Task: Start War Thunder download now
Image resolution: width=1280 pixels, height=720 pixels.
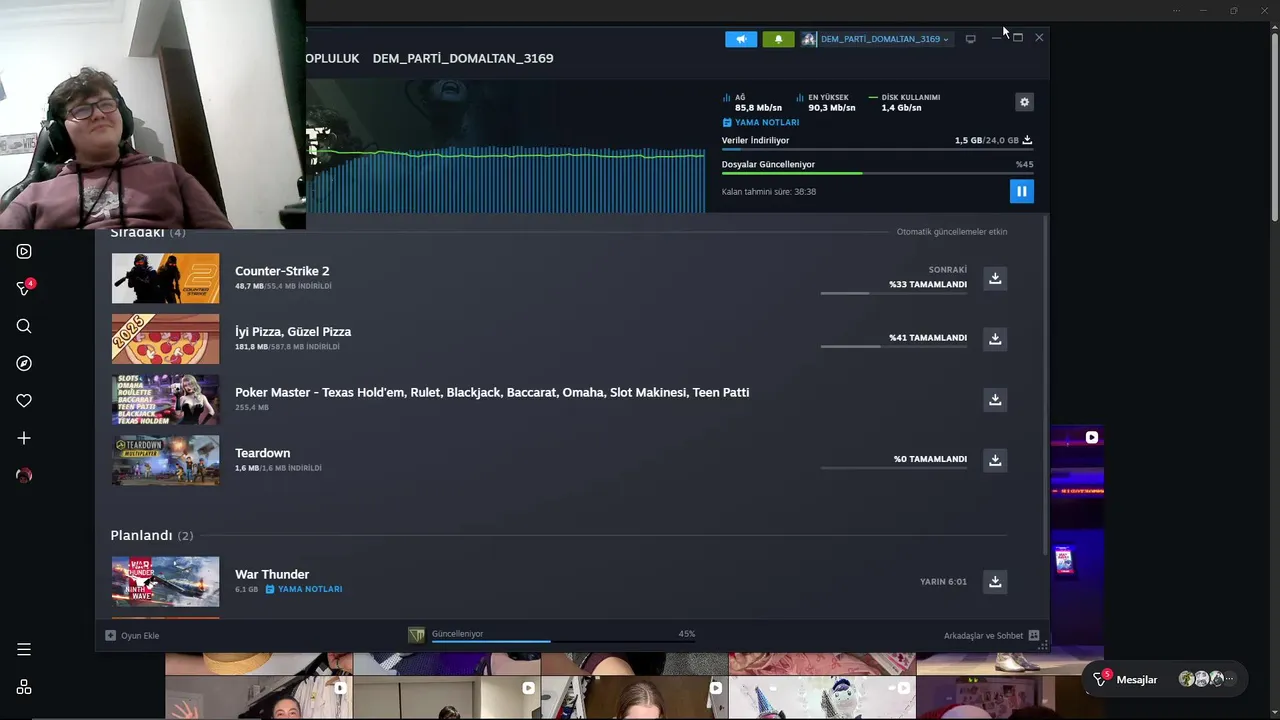Action: coord(995,581)
